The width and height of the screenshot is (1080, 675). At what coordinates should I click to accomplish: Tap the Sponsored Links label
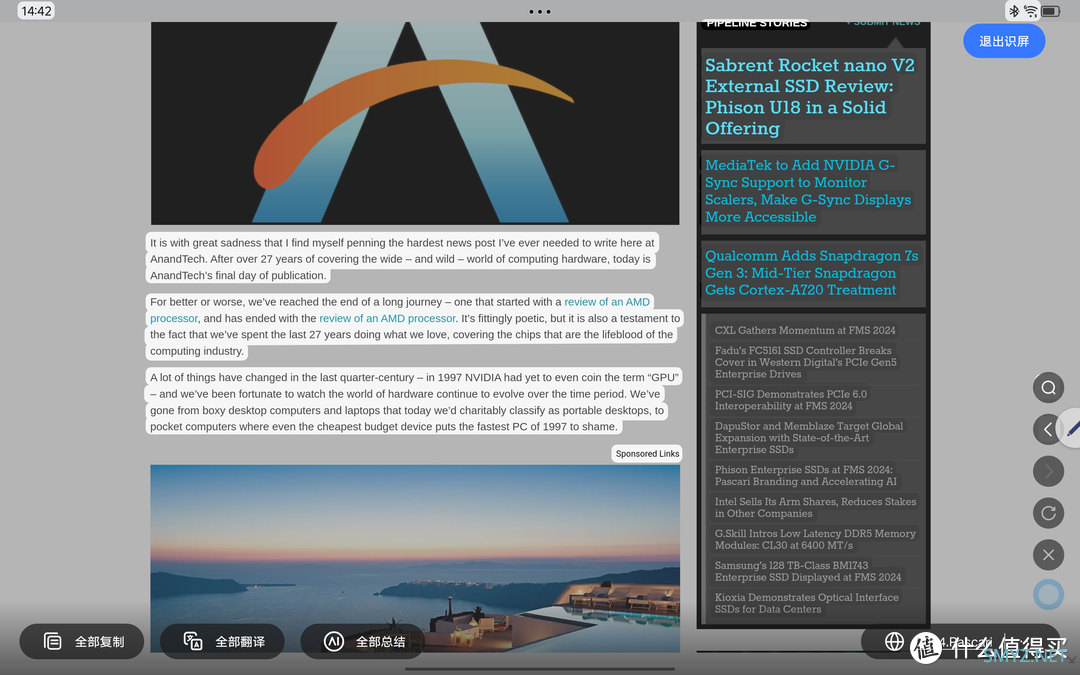tap(647, 453)
